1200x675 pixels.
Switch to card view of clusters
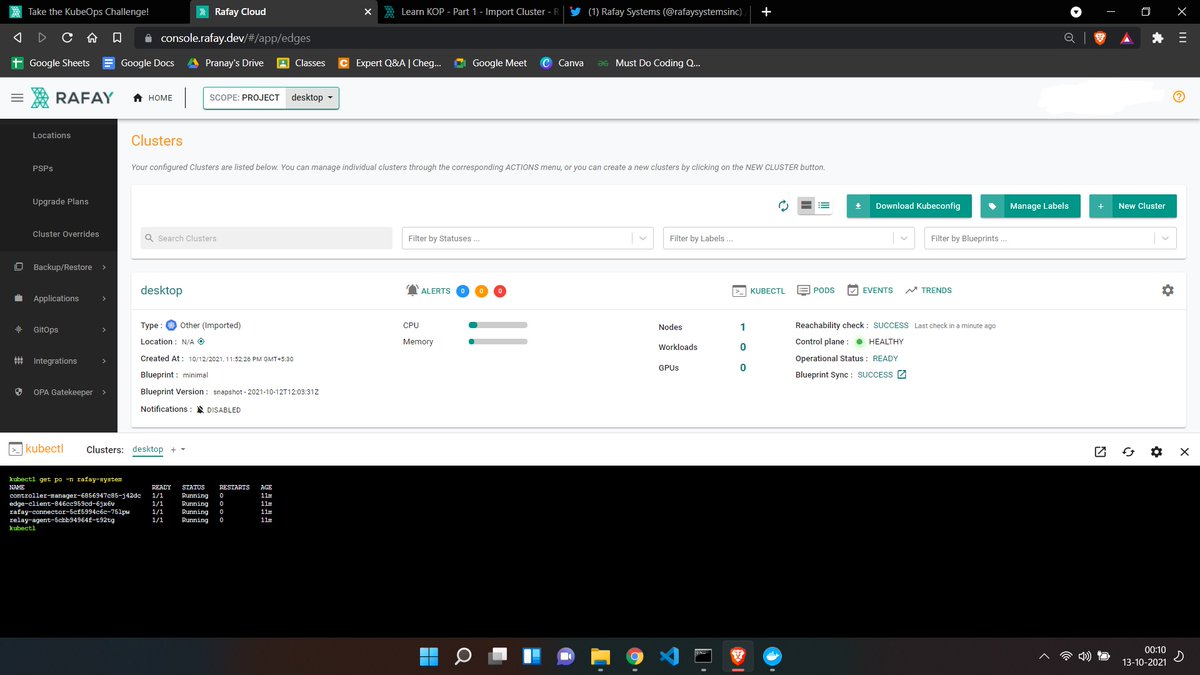pos(806,206)
